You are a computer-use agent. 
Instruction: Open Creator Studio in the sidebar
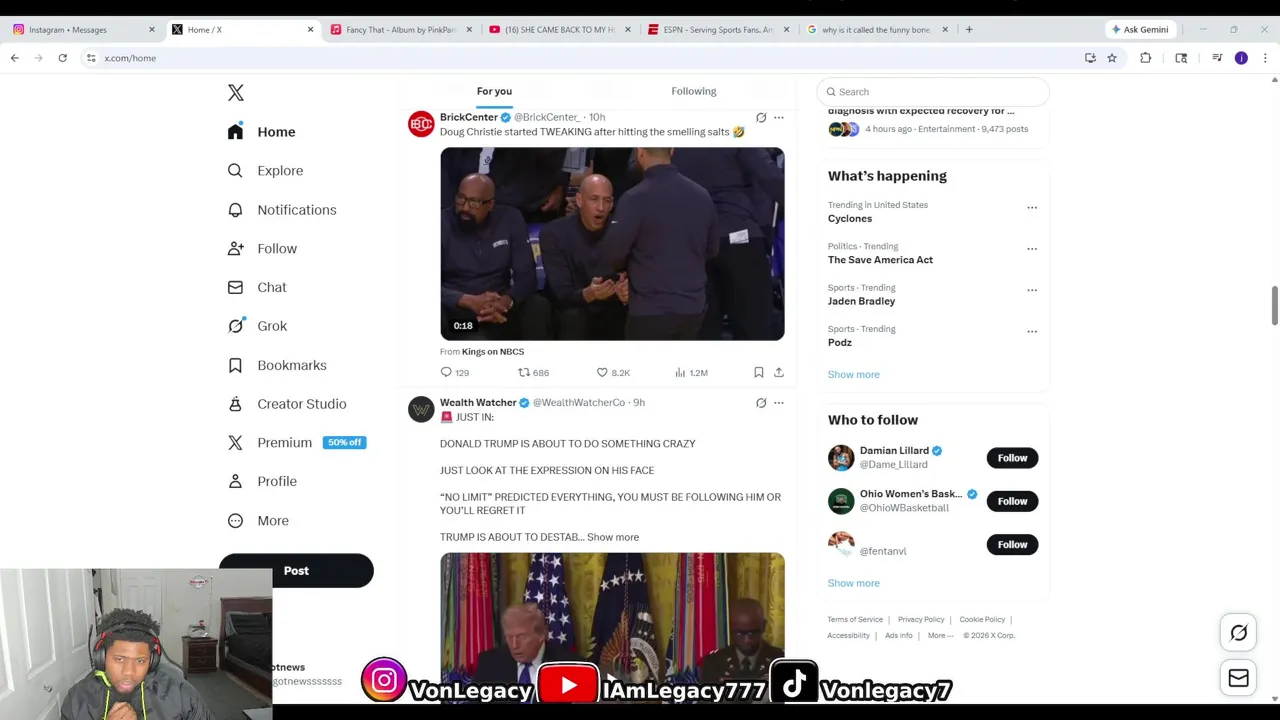tap(288, 404)
